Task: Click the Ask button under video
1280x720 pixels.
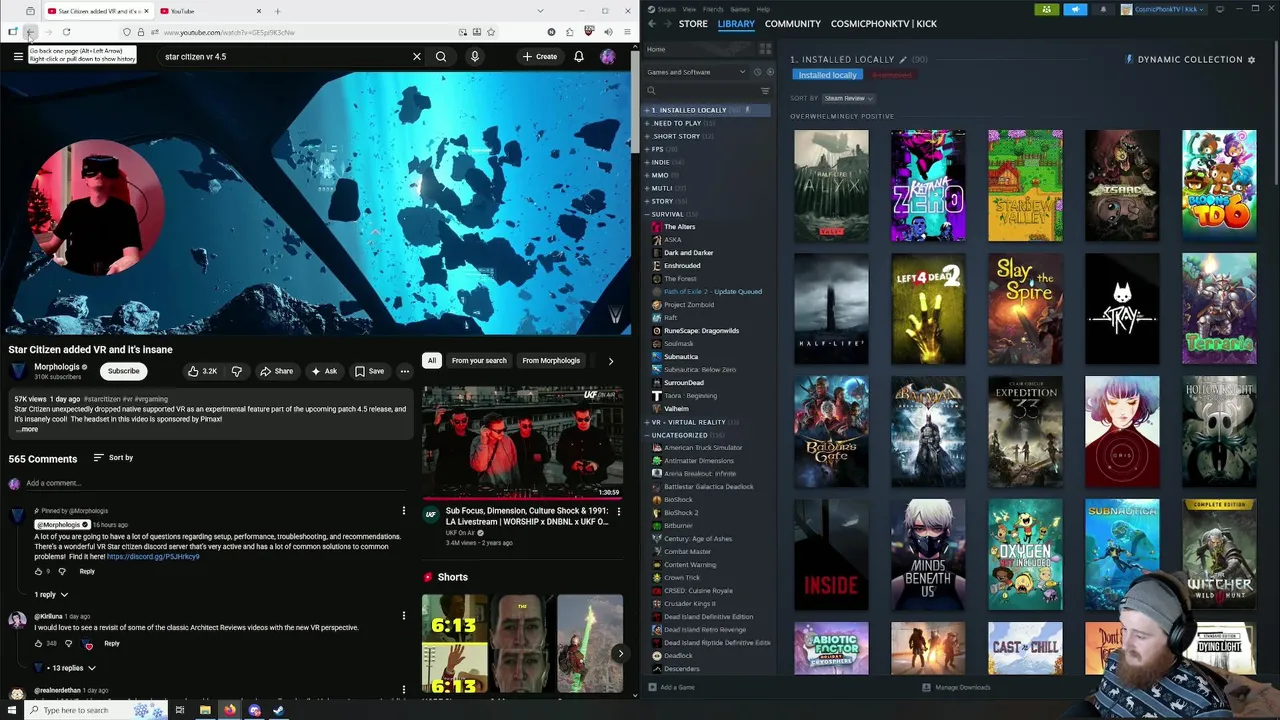Action: click(323, 371)
